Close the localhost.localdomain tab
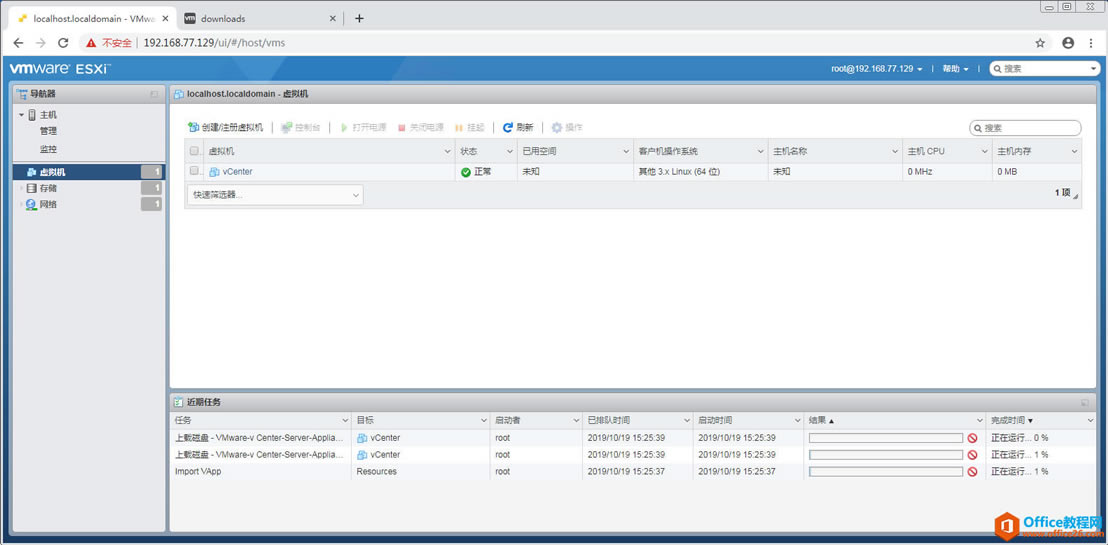Image resolution: width=1108 pixels, height=545 pixels. tap(165, 18)
